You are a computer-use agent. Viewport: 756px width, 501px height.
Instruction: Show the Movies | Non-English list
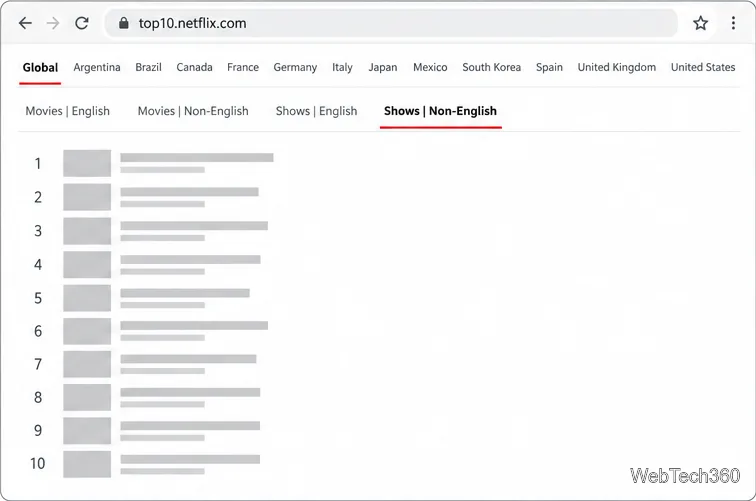point(193,111)
